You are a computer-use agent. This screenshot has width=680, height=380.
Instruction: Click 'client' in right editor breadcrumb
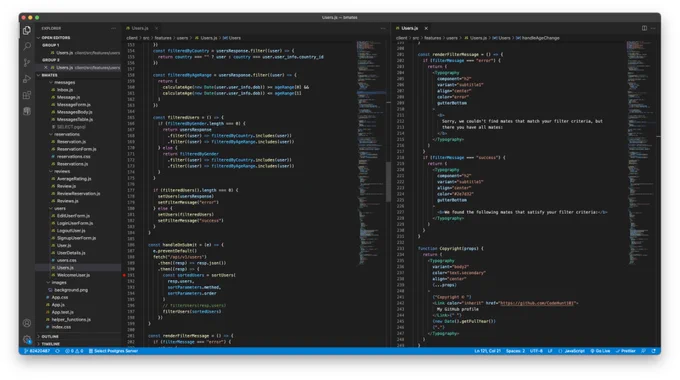click(x=402, y=38)
